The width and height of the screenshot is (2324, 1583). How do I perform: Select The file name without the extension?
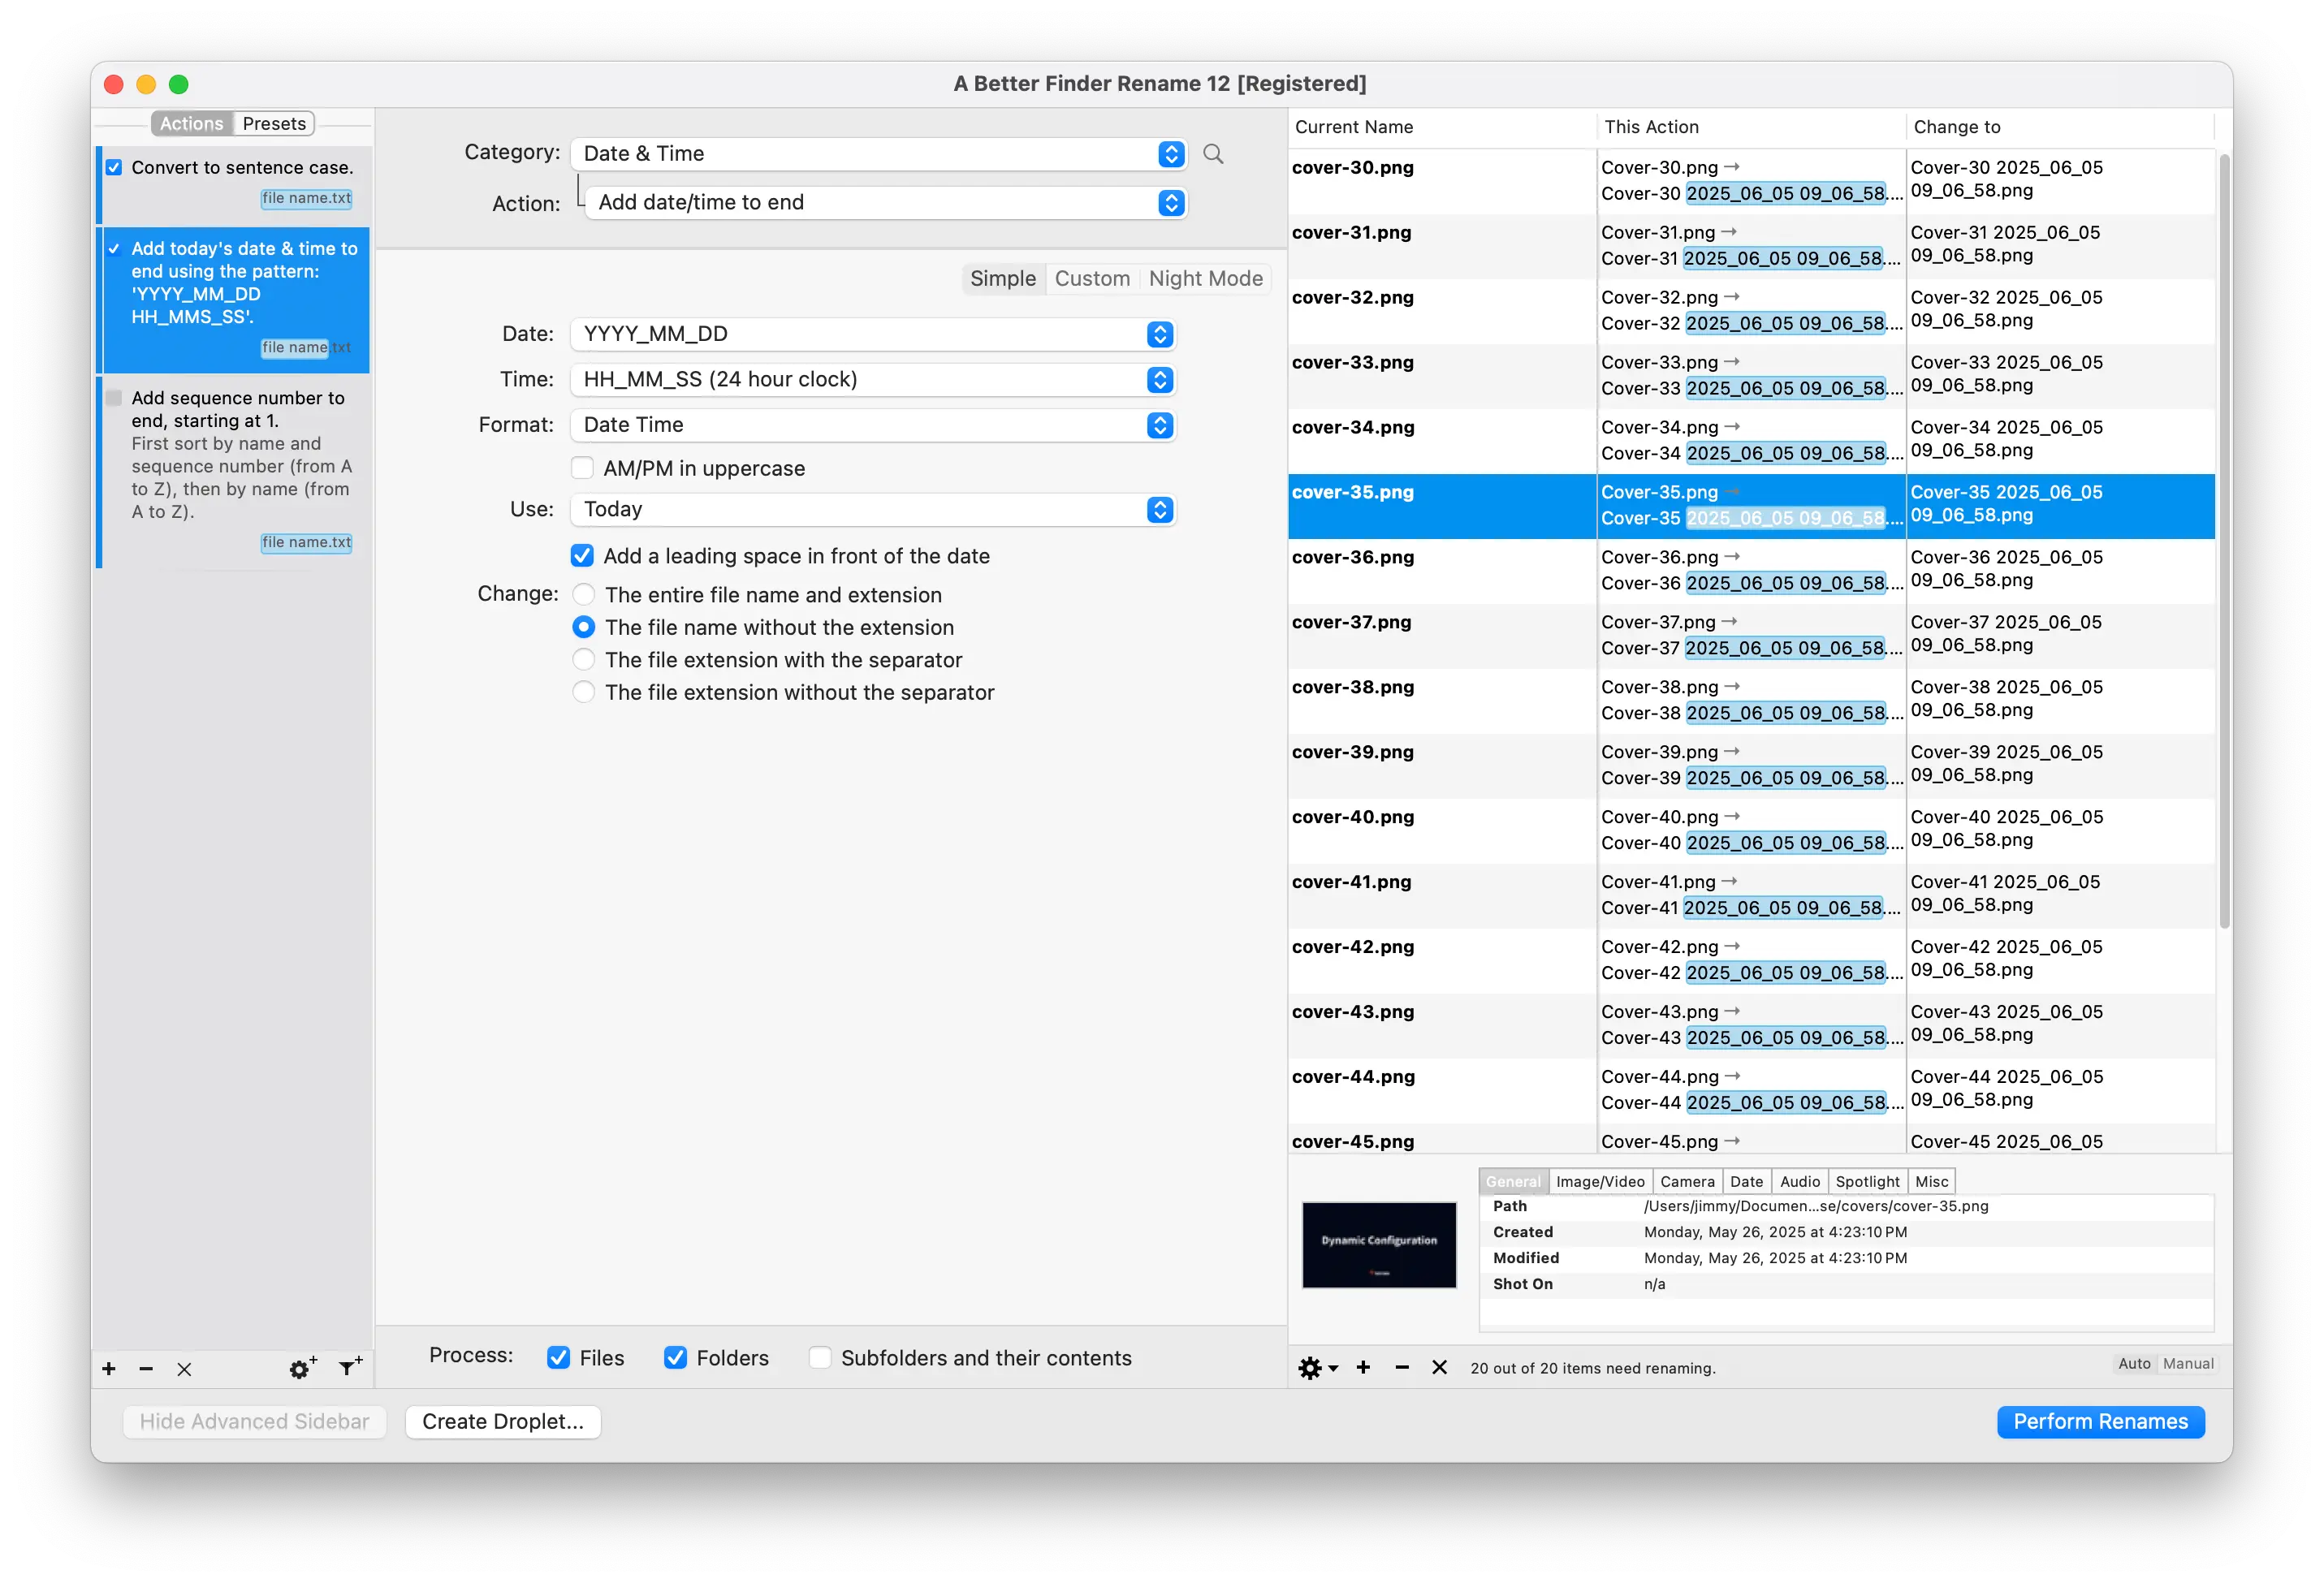[584, 627]
